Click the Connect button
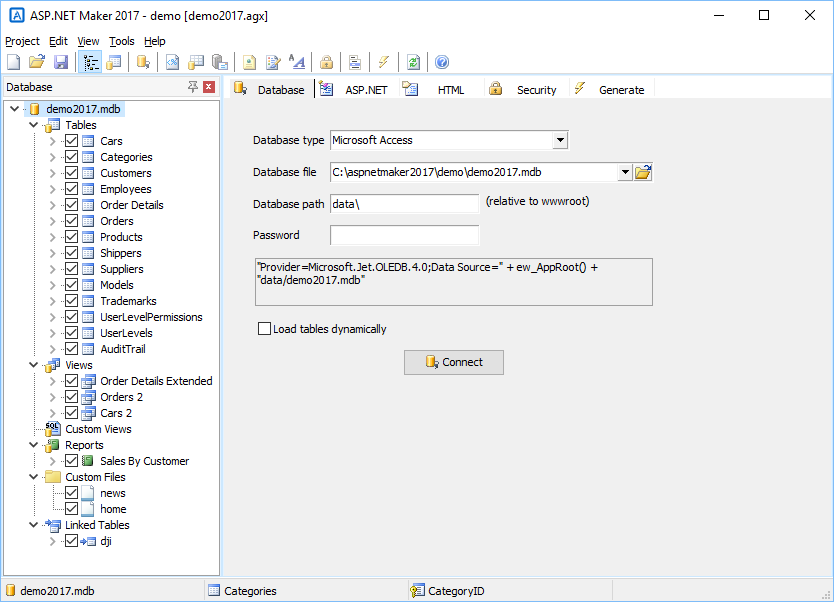Image resolution: width=834 pixels, height=602 pixels. tap(454, 362)
